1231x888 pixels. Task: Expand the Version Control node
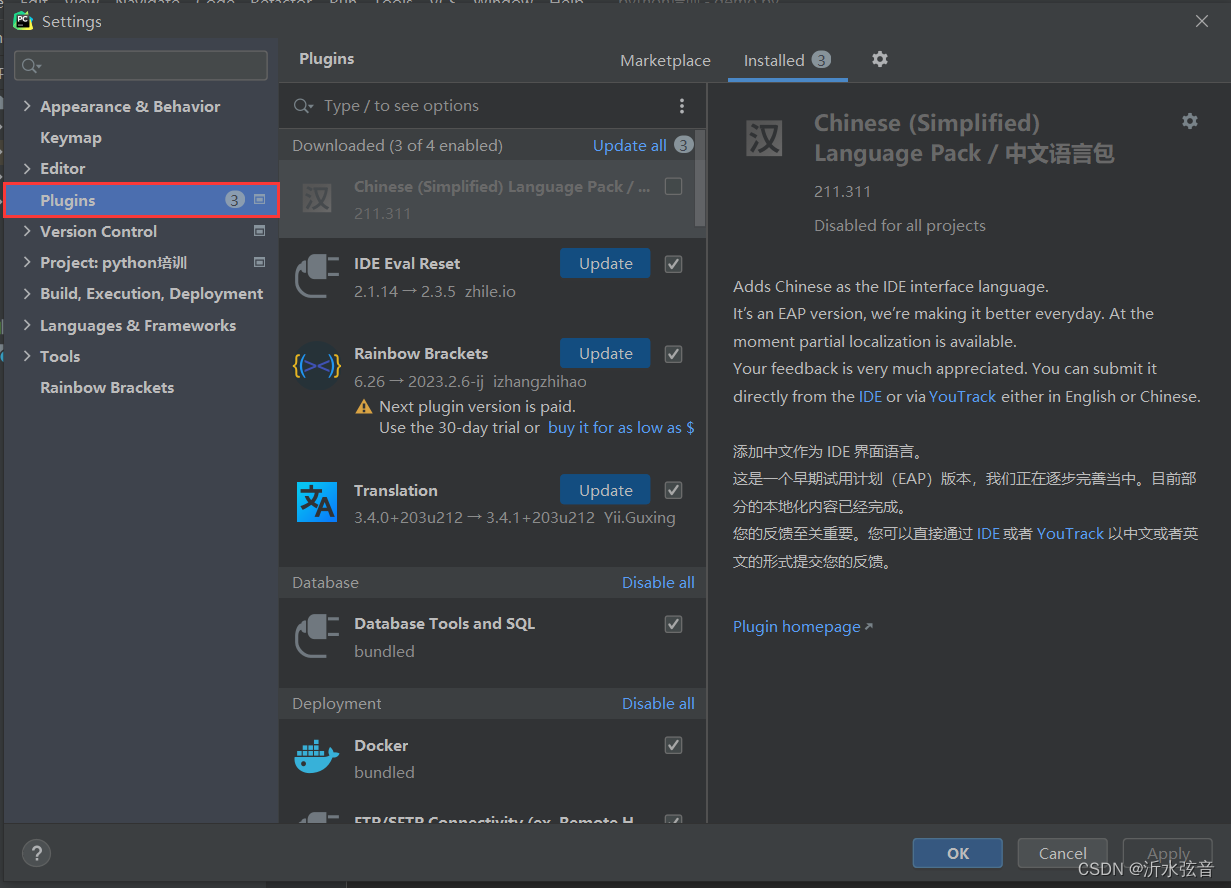(x=27, y=231)
